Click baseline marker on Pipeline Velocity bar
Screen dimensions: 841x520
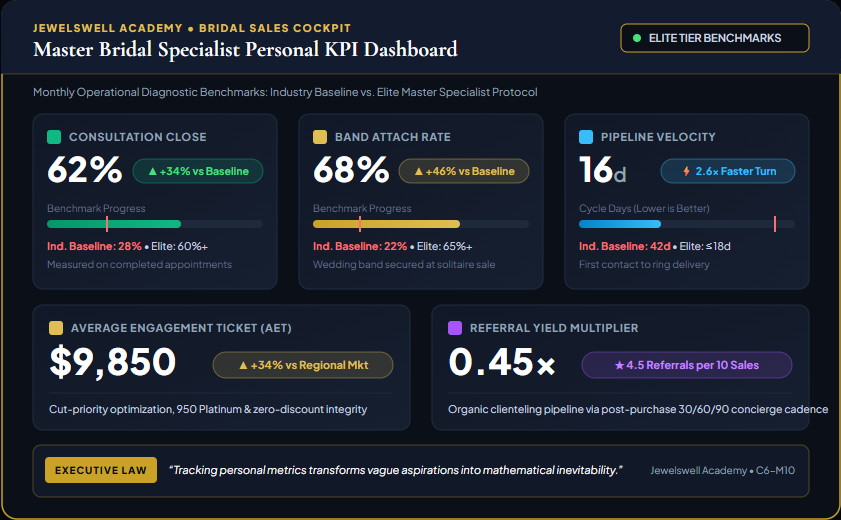pyautogui.click(x=775, y=224)
